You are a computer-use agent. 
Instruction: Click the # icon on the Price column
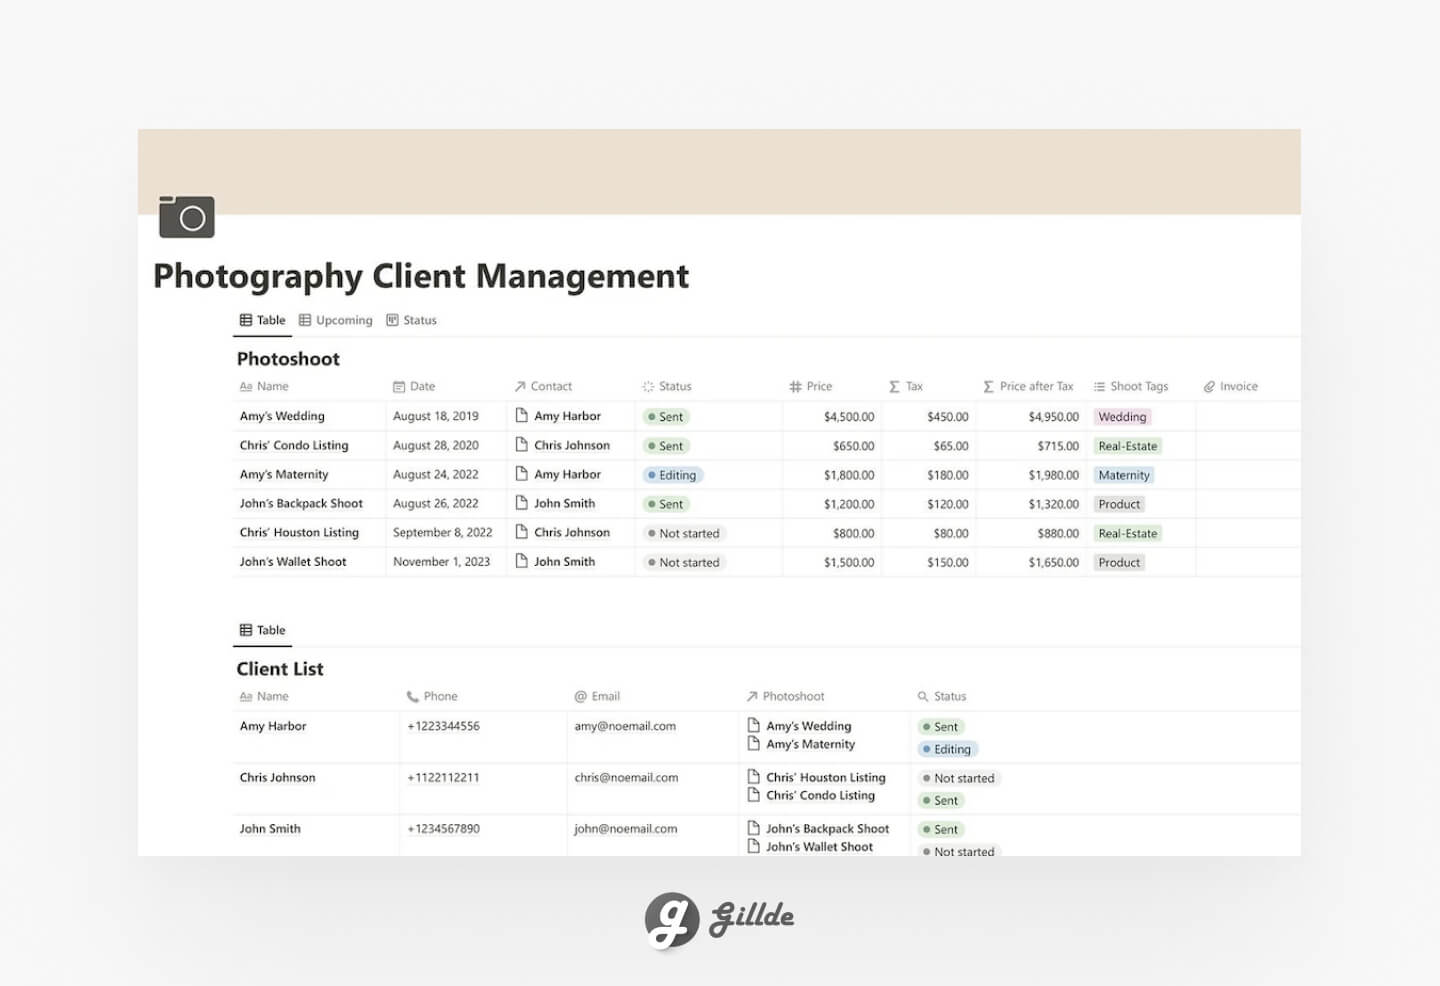click(796, 386)
